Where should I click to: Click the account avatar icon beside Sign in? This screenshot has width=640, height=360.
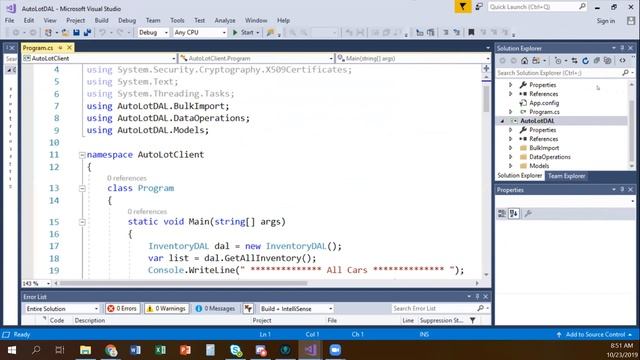coord(631,21)
